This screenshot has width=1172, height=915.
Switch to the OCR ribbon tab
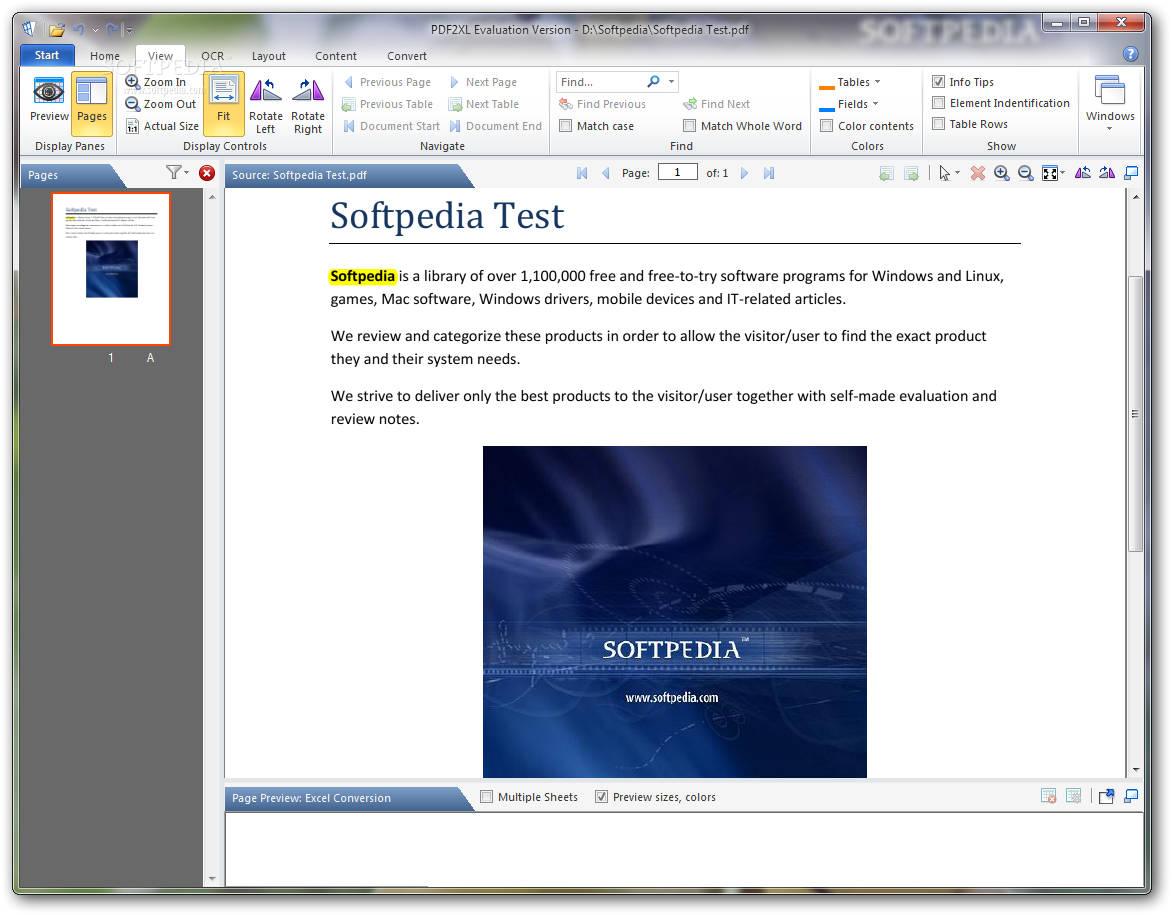[x=212, y=56]
